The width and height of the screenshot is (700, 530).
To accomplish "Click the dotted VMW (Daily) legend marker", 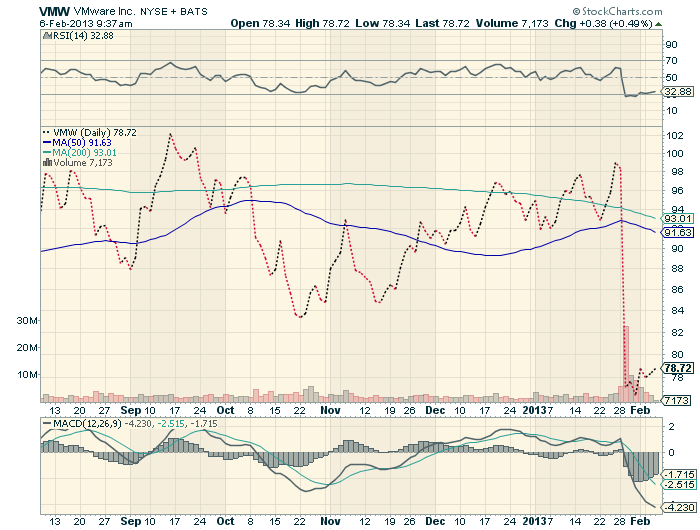I will click(46, 133).
